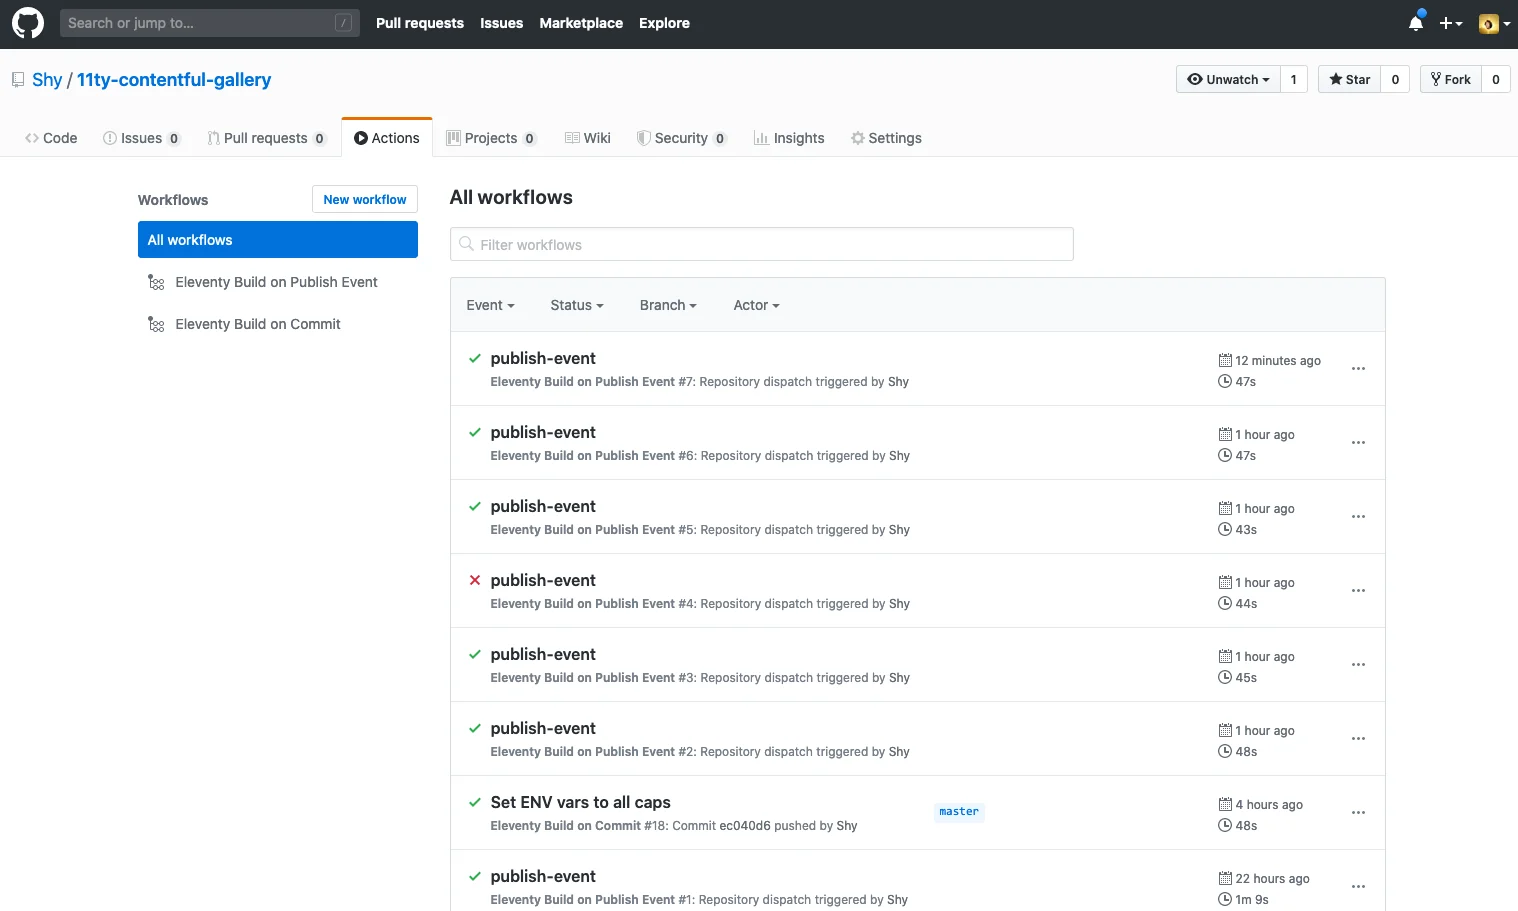Open the Insights tab
The width and height of the screenshot is (1518, 911).
[789, 138]
